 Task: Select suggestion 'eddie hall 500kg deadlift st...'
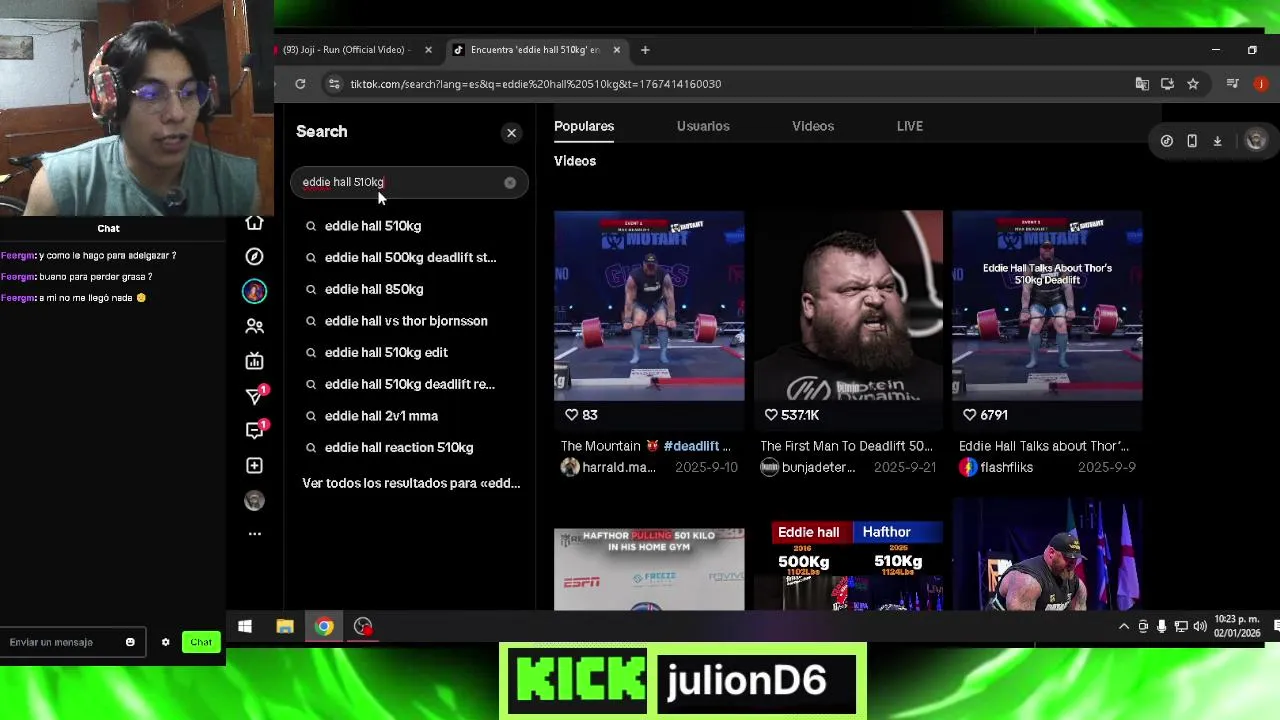[x=410, y=257]
